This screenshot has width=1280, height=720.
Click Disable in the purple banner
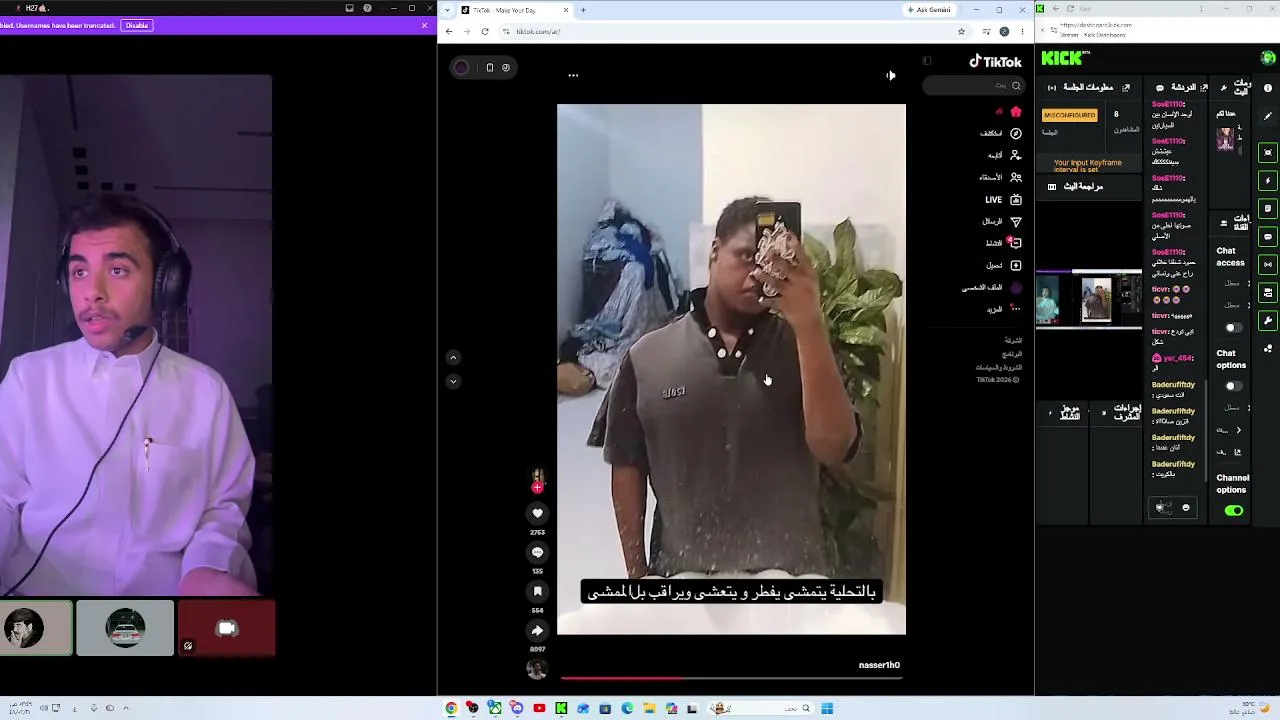click(x=137, y=25)
